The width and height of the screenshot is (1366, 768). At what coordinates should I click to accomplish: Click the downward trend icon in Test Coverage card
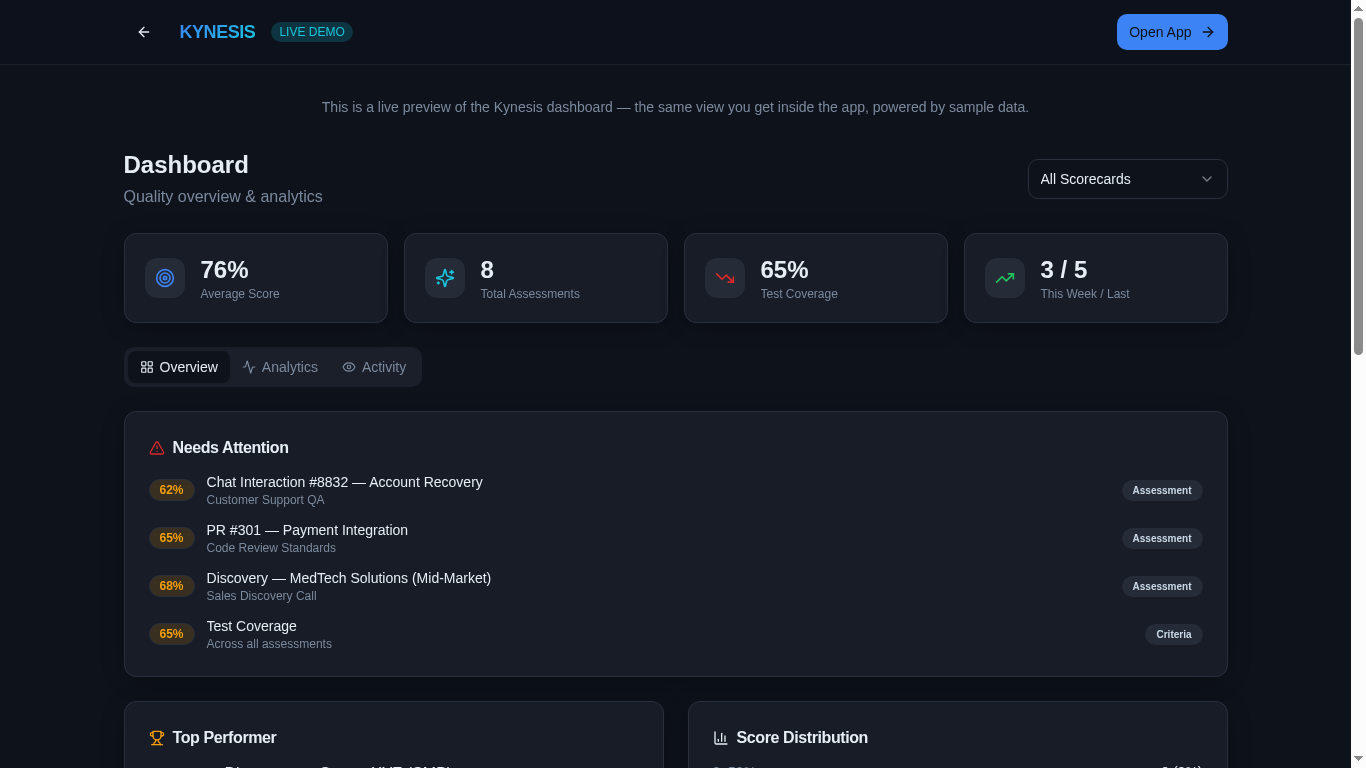tap(725, 278)
